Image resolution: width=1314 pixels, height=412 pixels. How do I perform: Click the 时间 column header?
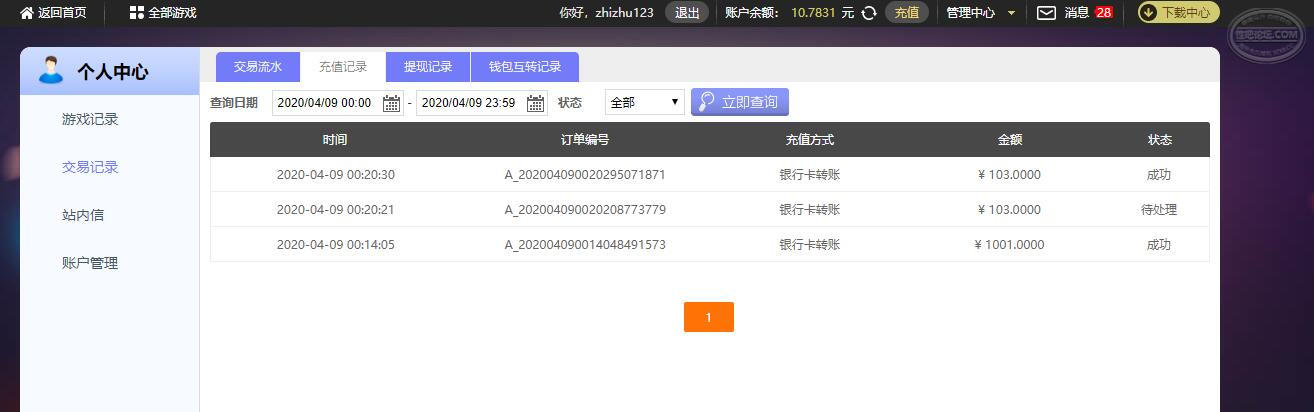335,140
